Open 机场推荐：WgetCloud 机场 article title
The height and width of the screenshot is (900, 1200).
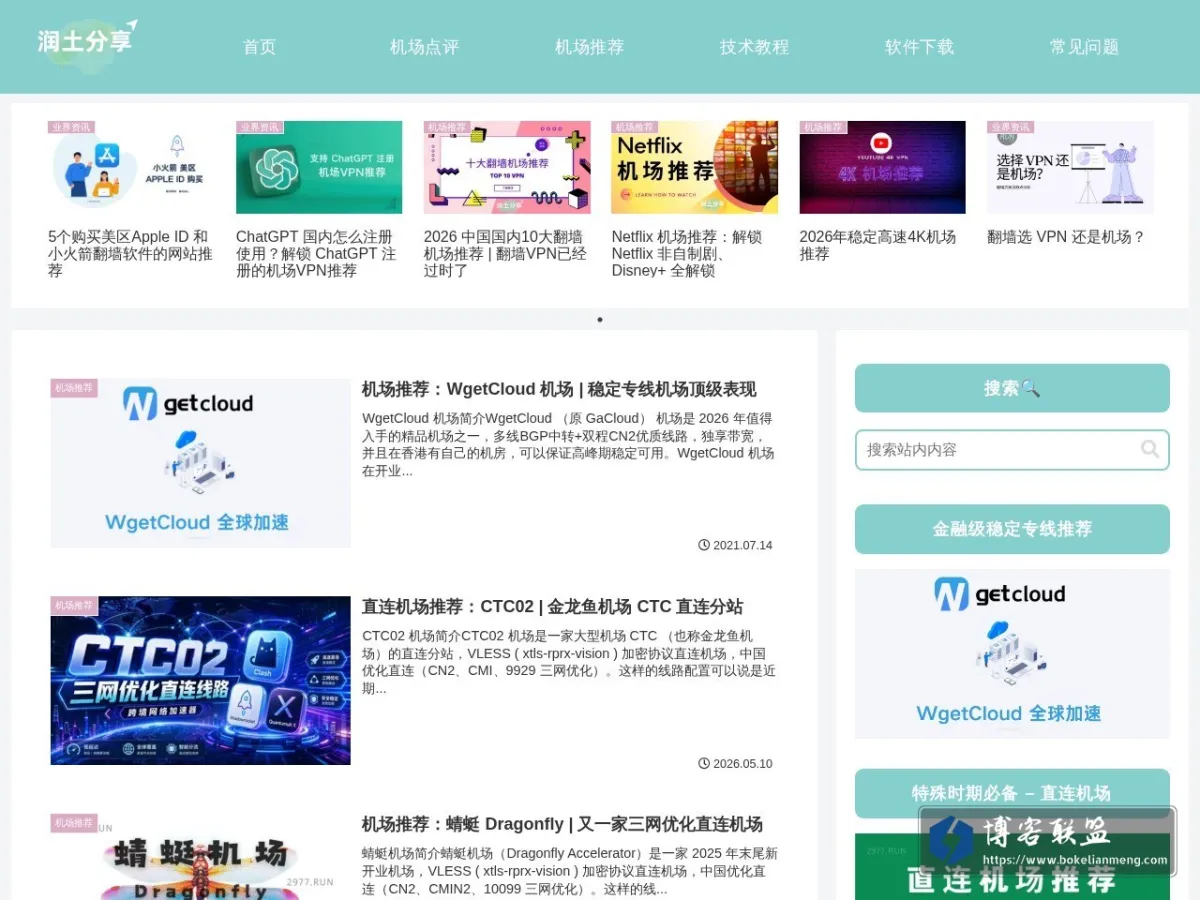tap(559, 389)
